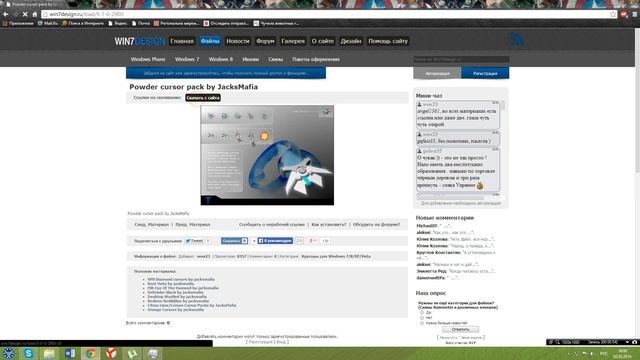The width and height of the screenshot is (640, 360).
Task: Open the О сайте menu item
Action: [322, 41]
